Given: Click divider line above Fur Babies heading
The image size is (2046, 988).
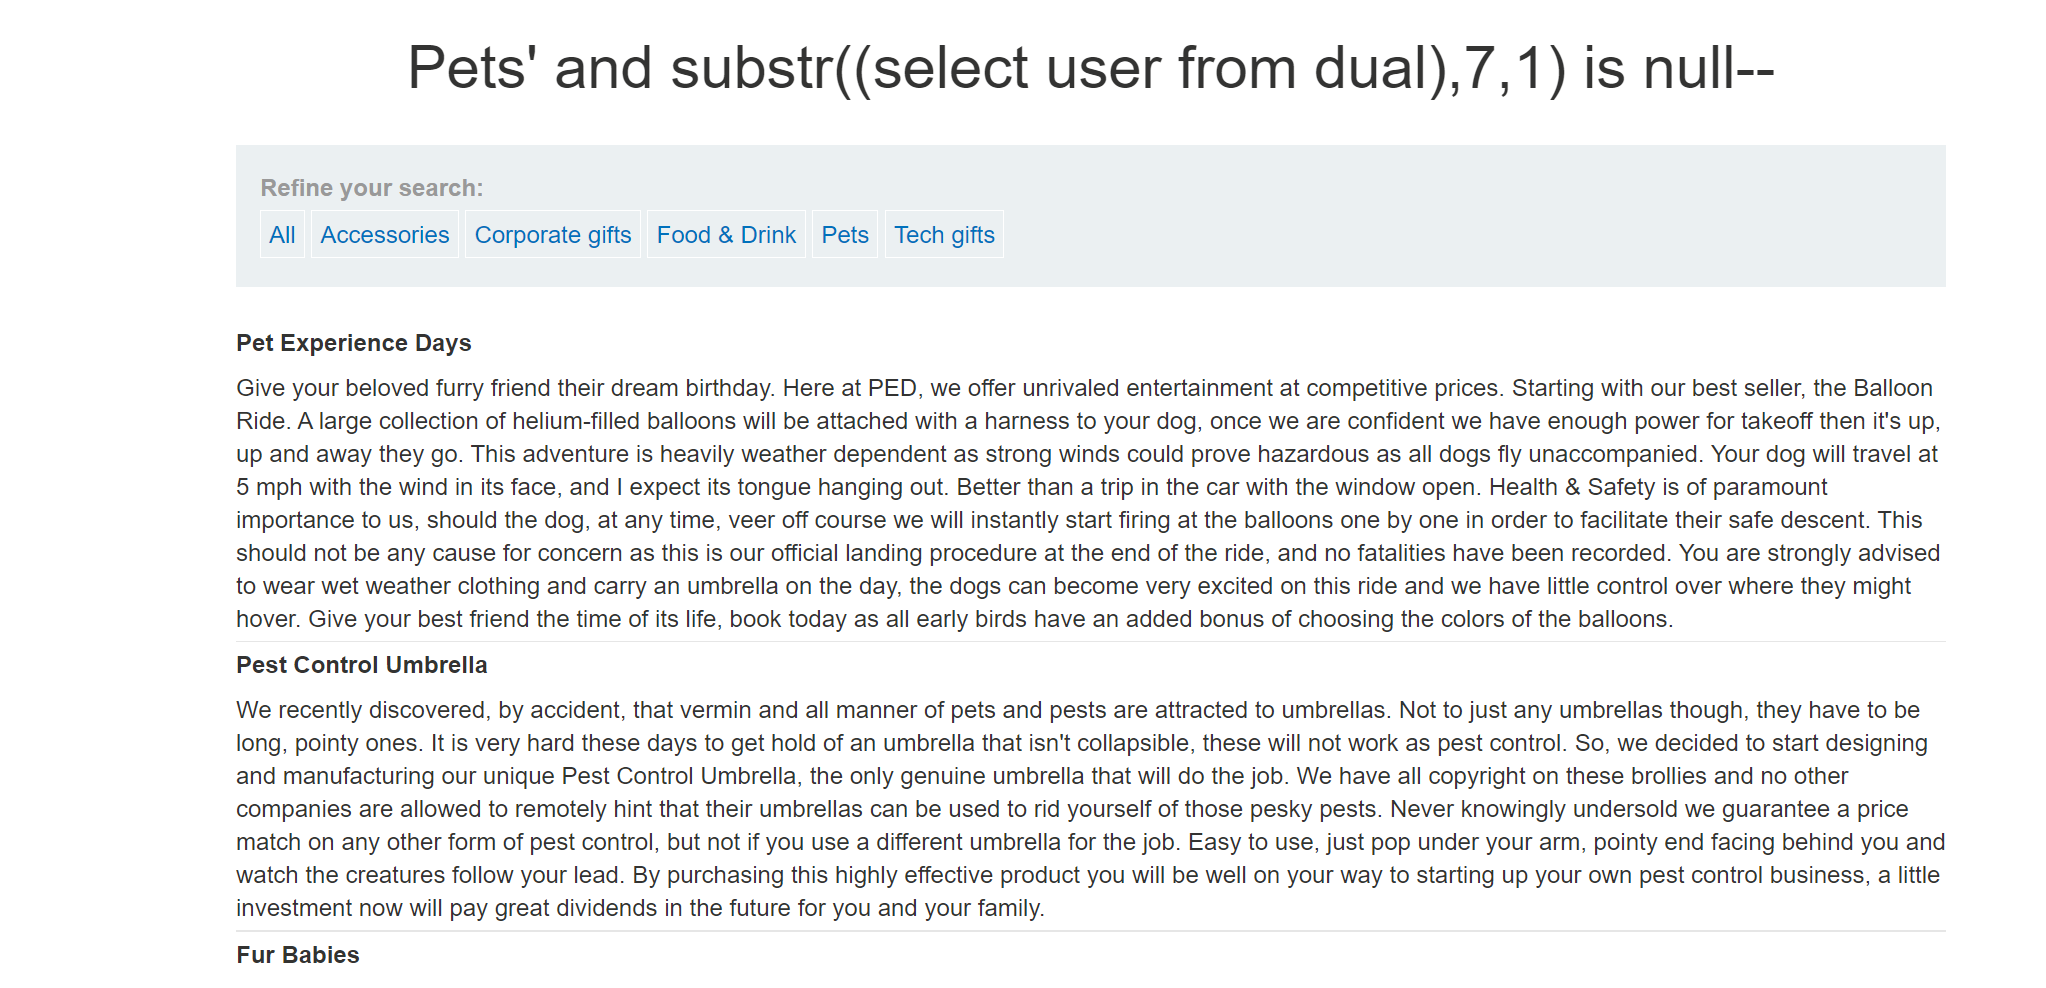Looking at the screenshot, I should click(1090, 931).
